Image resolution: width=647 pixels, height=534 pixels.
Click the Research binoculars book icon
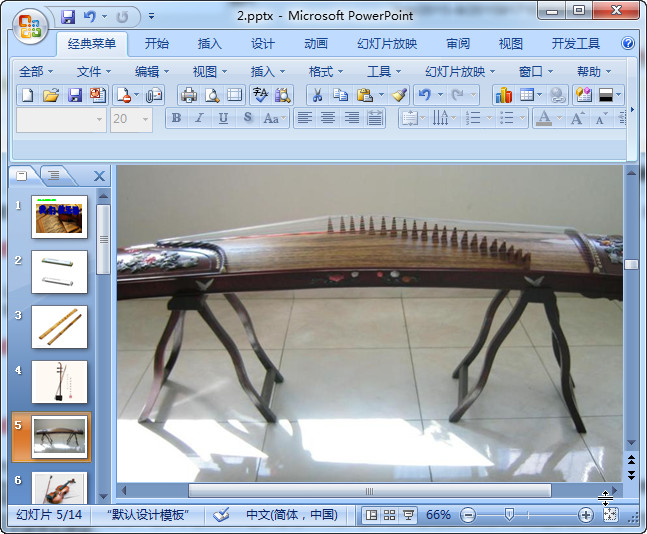coord(283,96)
